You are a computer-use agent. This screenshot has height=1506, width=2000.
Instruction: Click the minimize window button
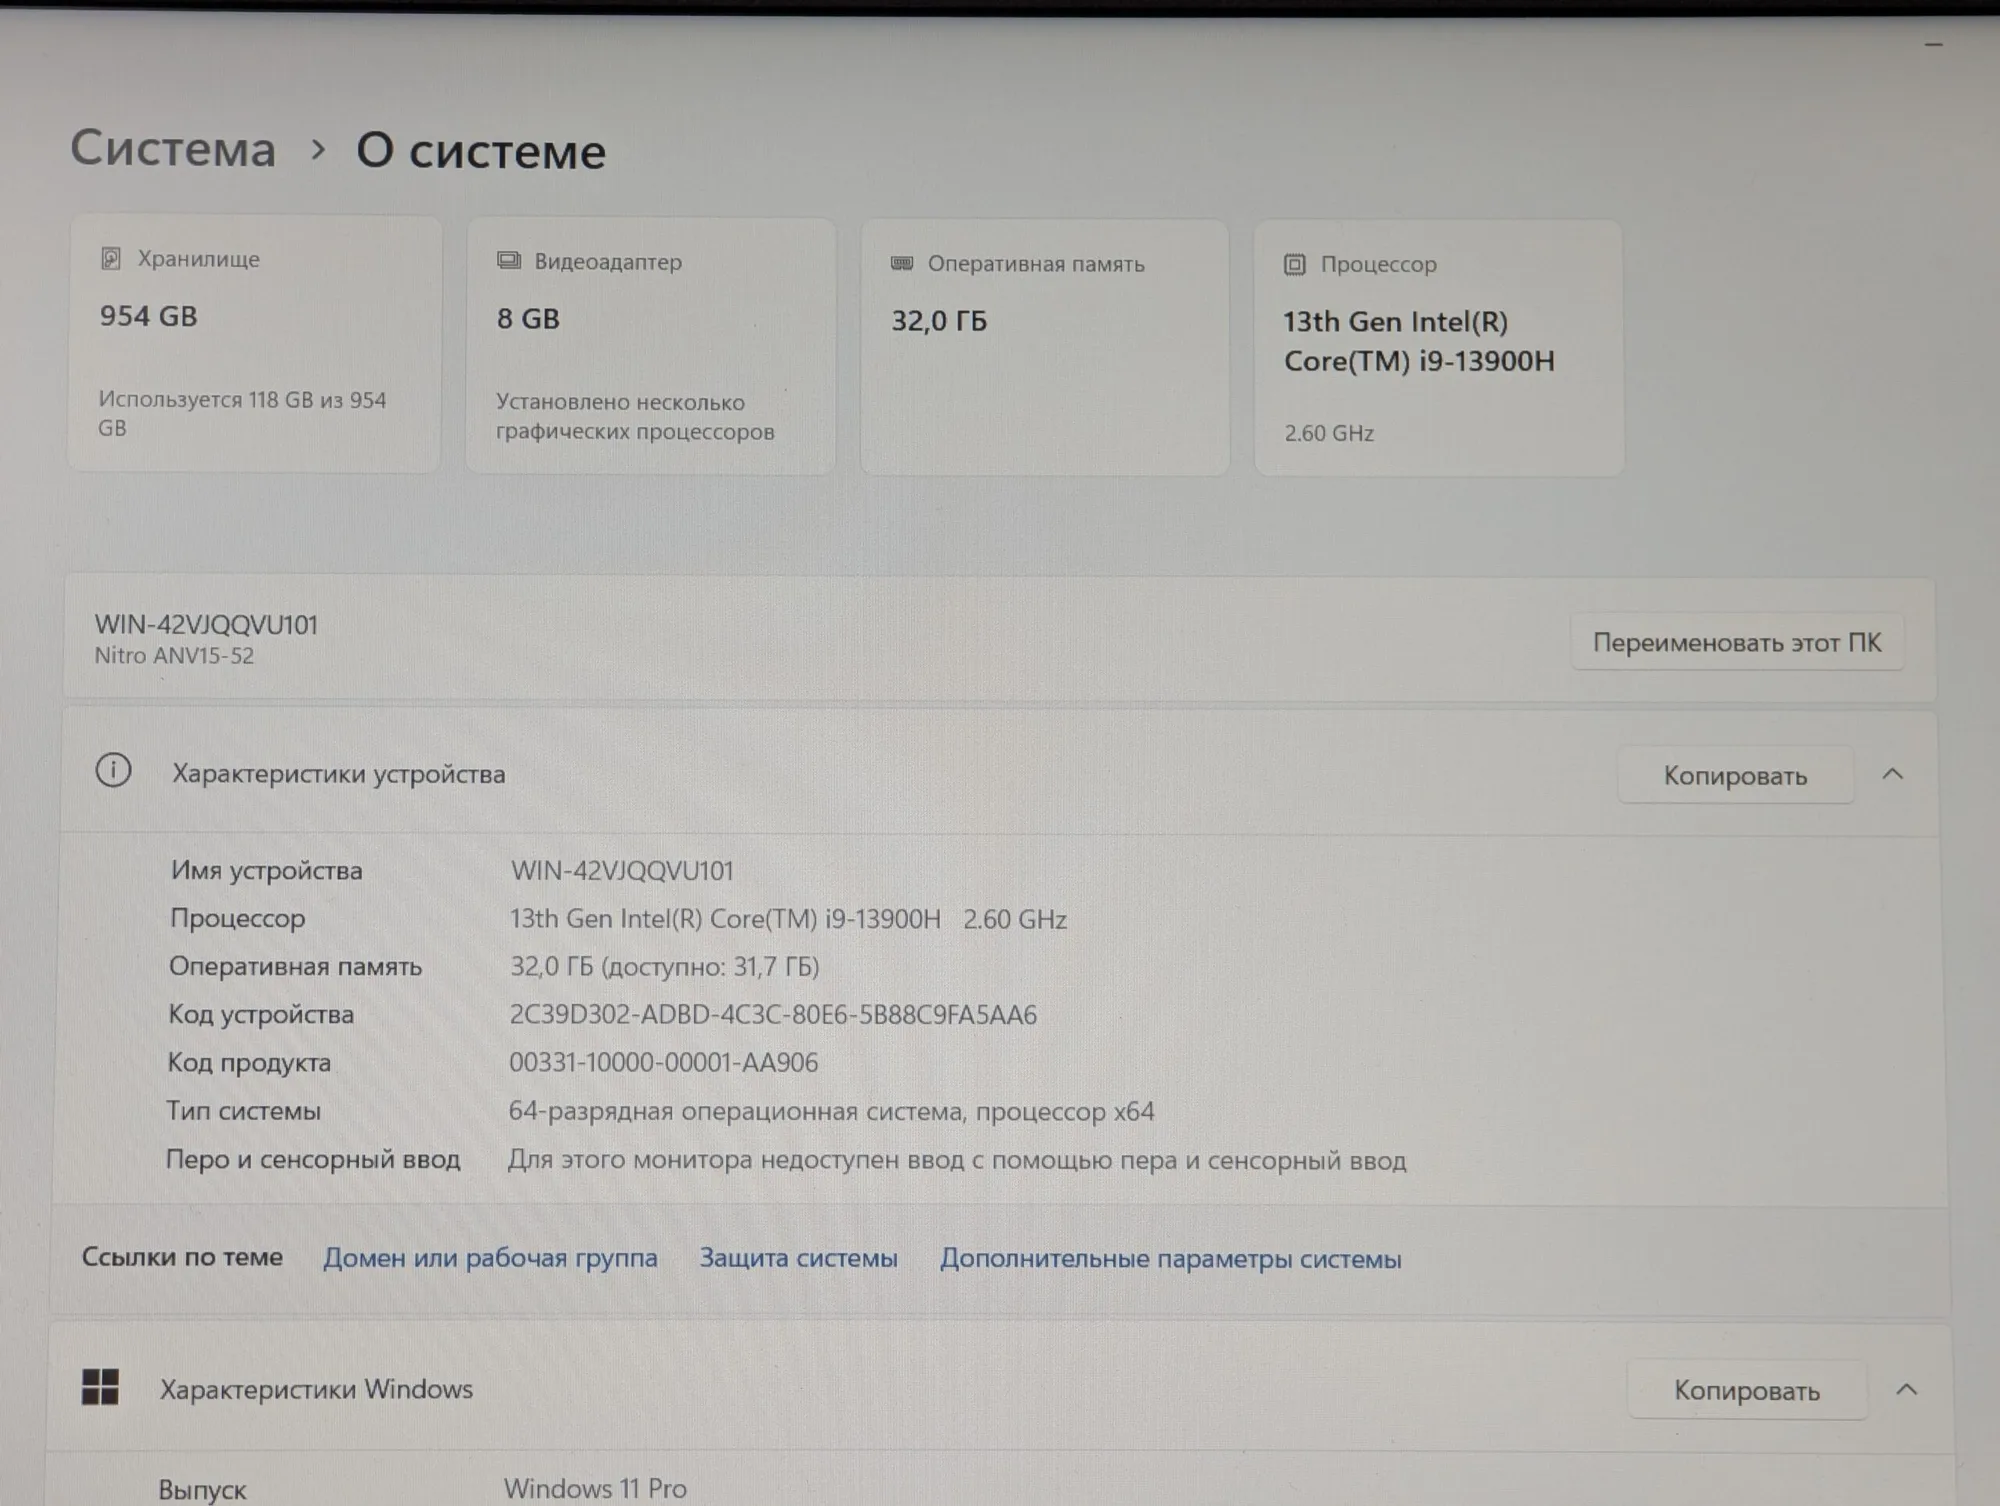pos(1934,44)
